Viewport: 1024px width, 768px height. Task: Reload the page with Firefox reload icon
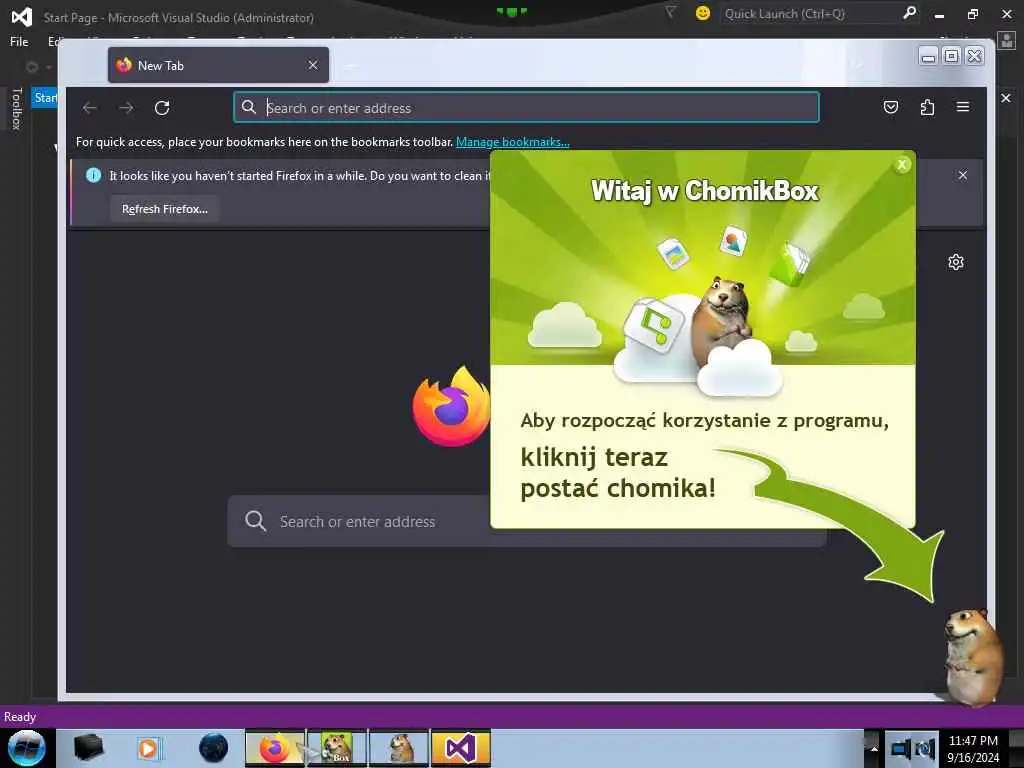coord(162,108)
